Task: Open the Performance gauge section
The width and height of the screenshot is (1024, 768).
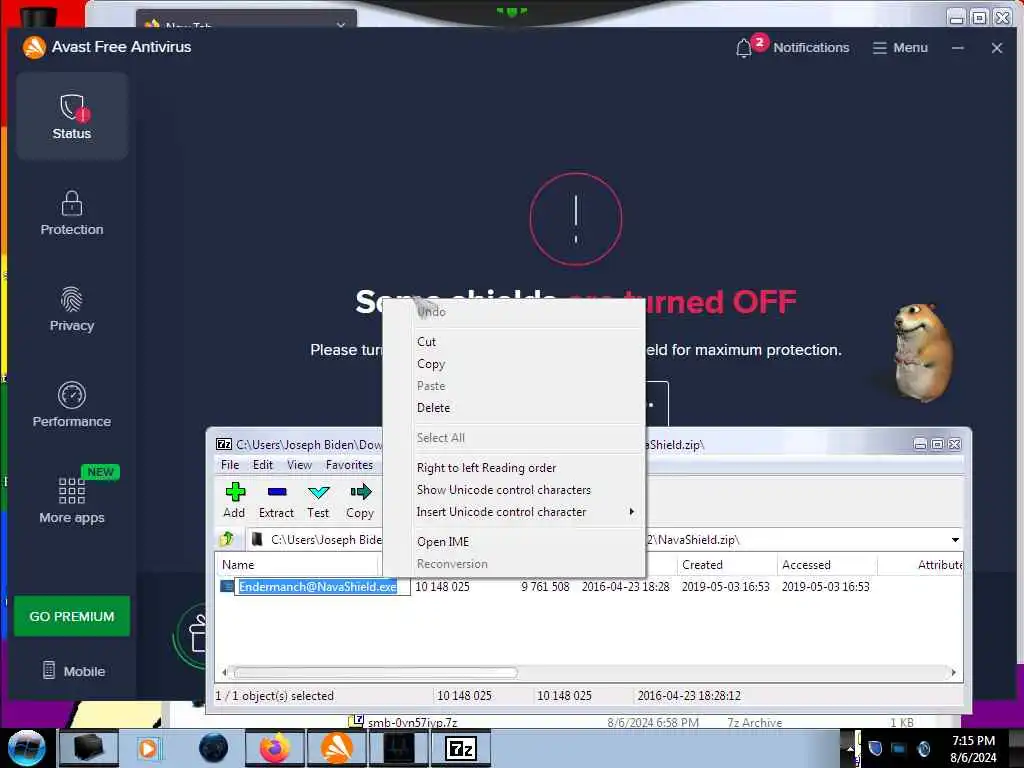Action: click(x=72, y=405)
